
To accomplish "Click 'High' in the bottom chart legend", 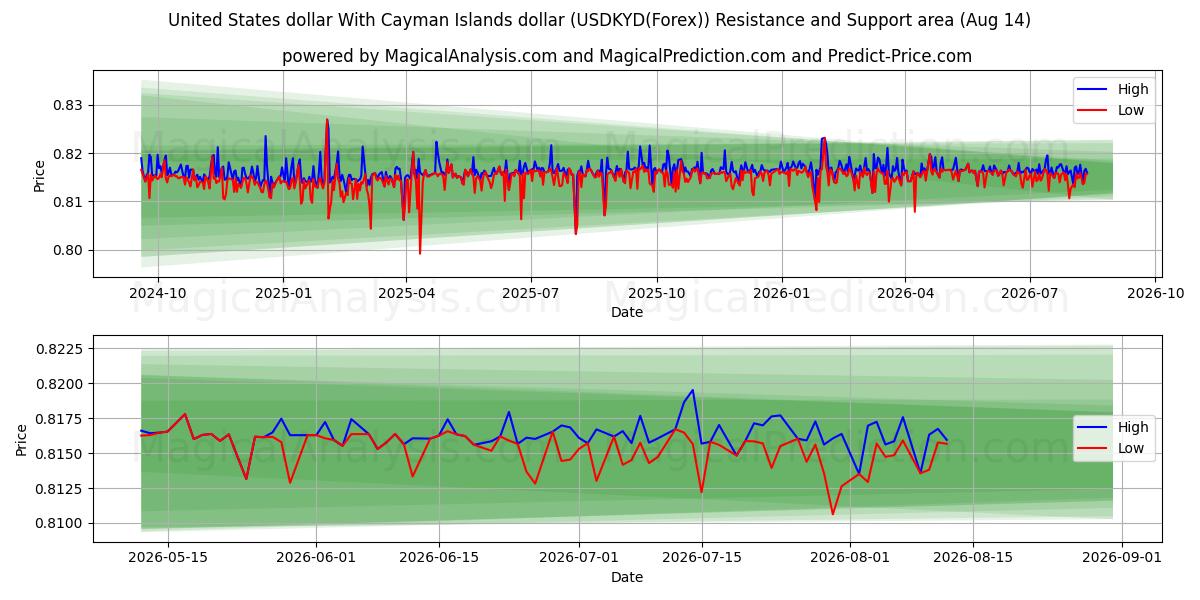I will pos(1133,427).
